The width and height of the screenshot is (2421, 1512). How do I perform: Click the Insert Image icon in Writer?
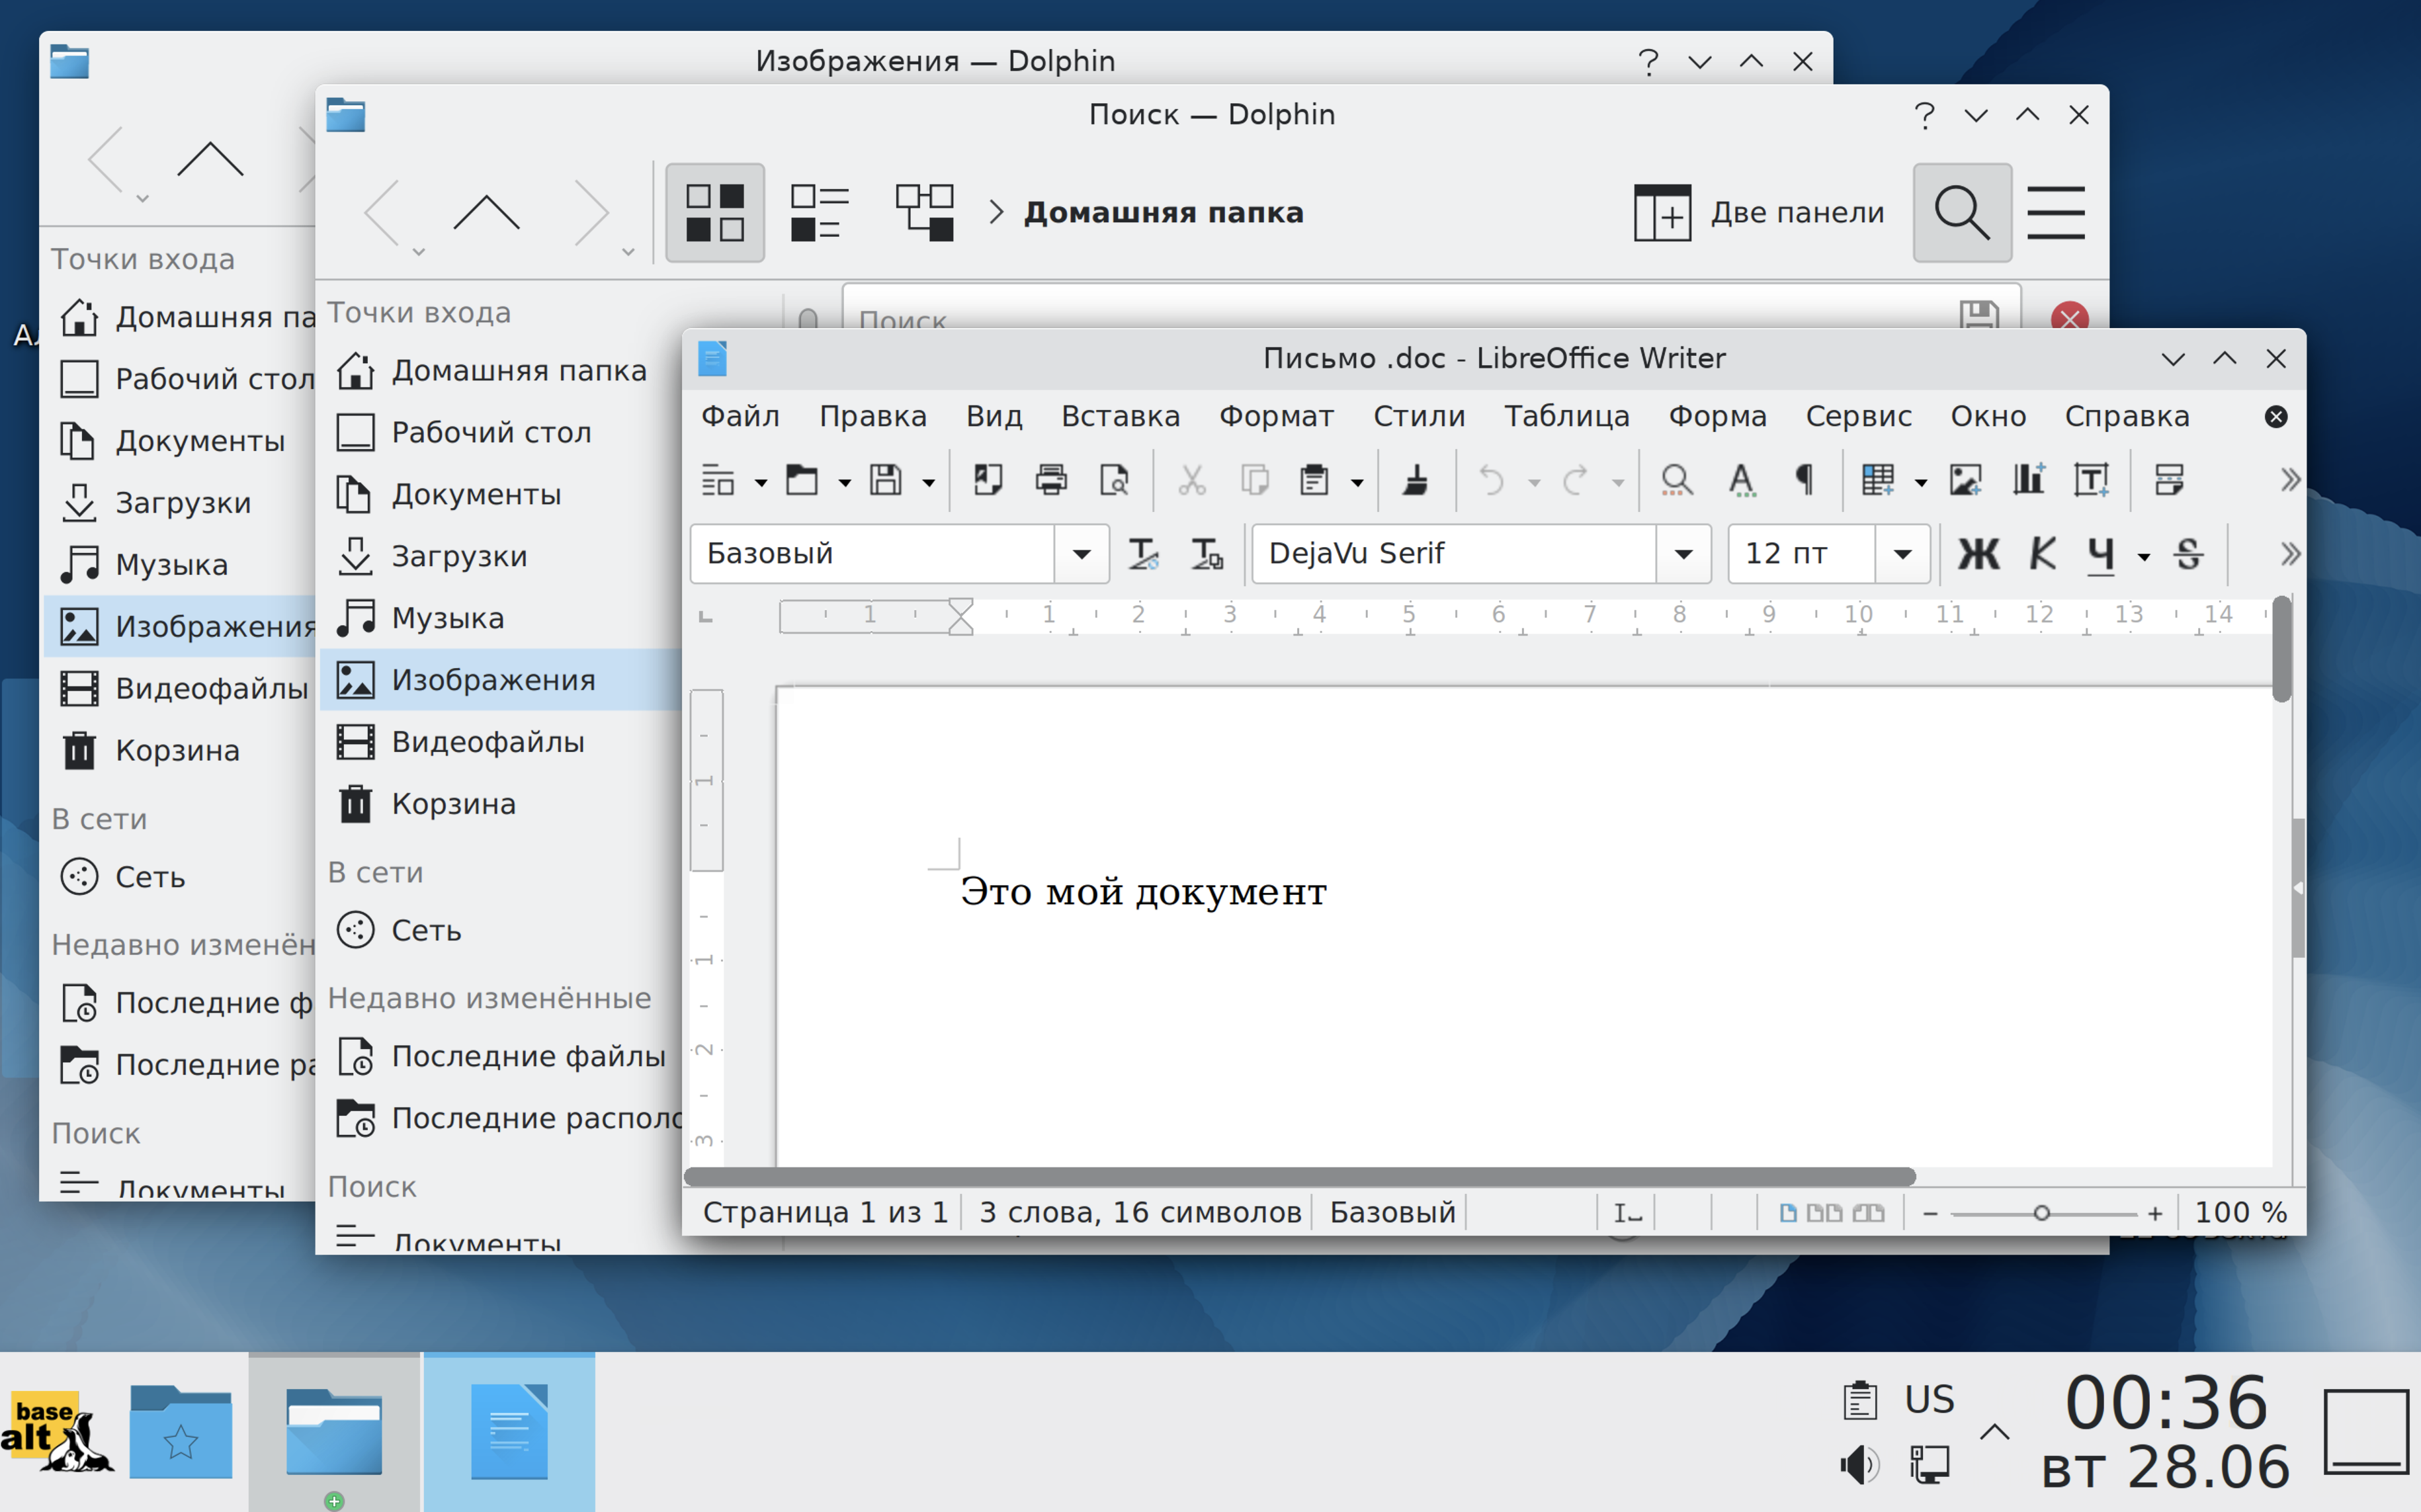tap(1965, 481)
